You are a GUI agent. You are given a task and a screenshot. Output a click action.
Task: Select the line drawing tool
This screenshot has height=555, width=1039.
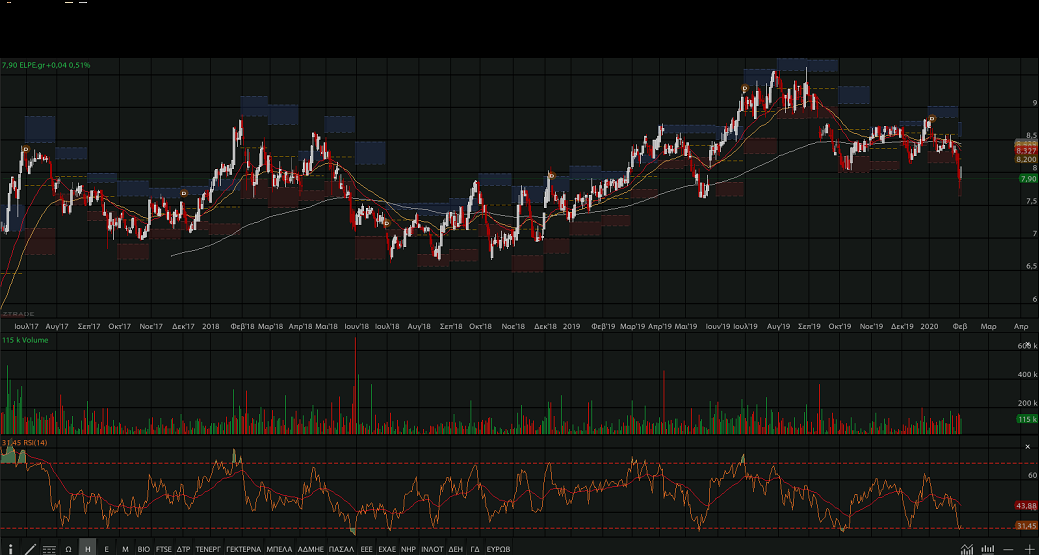[x=29, y=549]
